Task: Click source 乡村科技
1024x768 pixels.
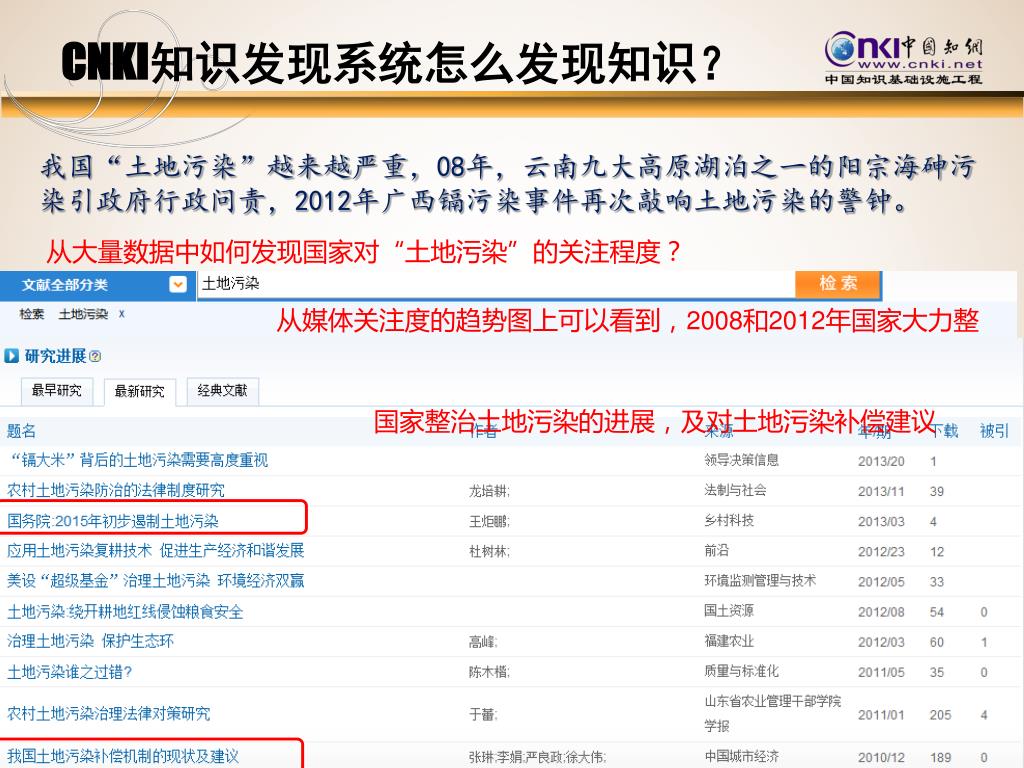Action: click(x=729, y=520)
